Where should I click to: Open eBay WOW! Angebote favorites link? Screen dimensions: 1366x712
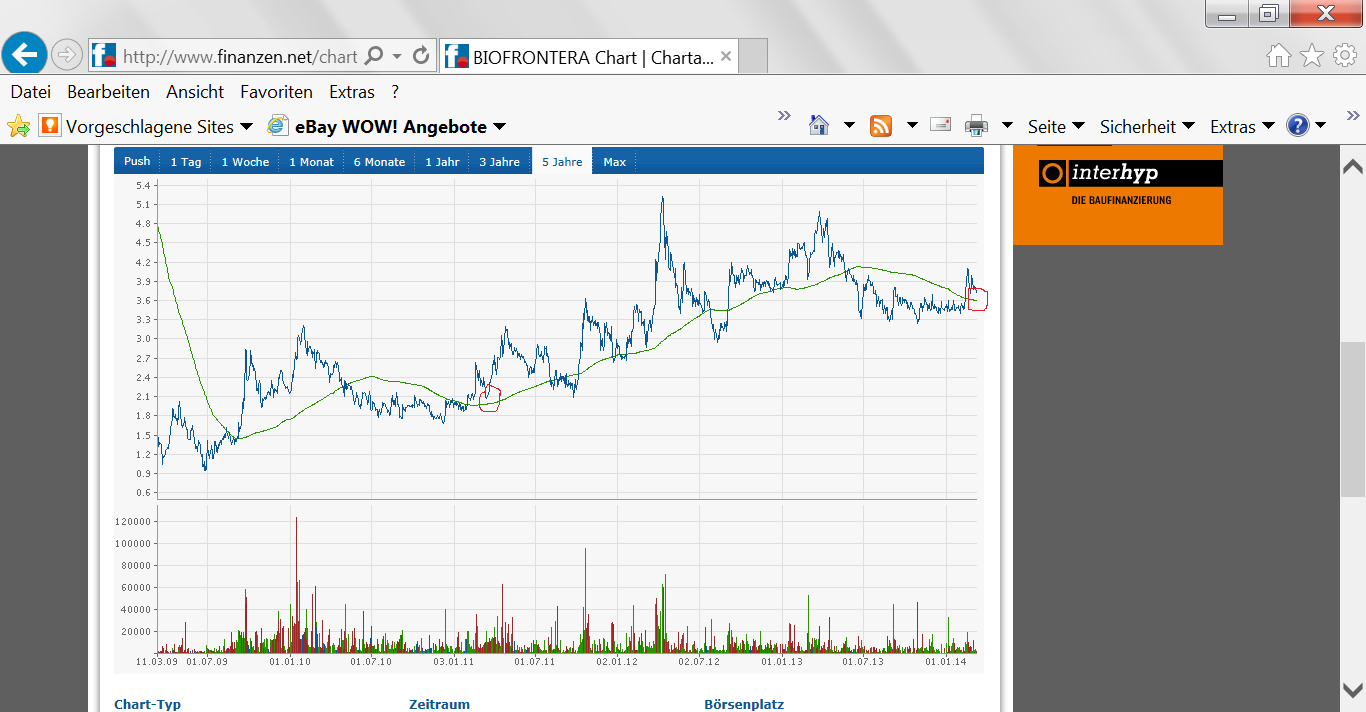pos(377,127)
